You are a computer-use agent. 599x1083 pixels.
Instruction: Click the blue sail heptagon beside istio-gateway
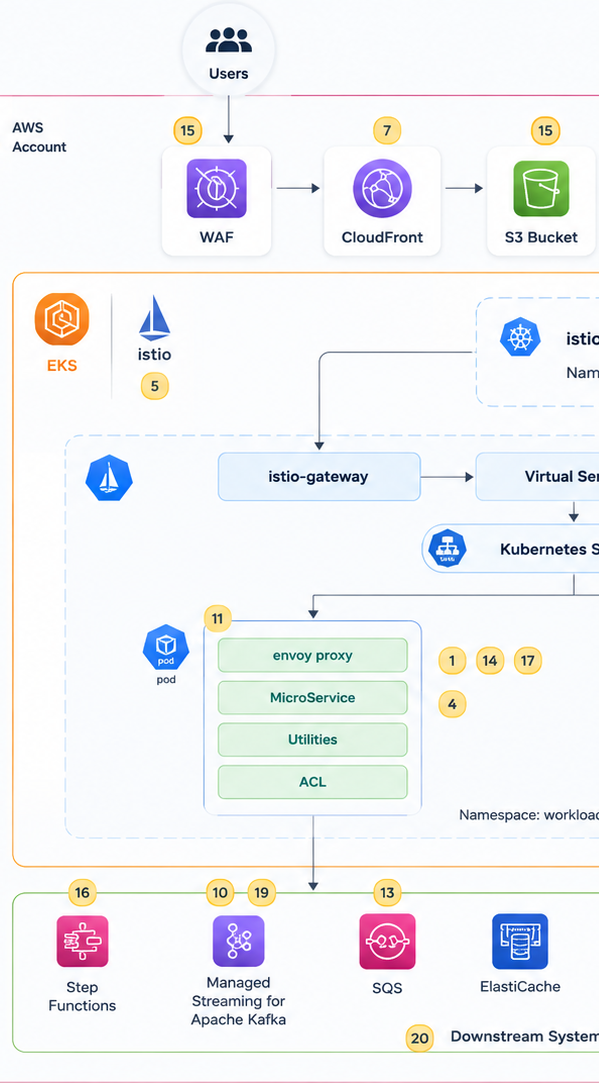pyautogui.click(x=109, y=477)
